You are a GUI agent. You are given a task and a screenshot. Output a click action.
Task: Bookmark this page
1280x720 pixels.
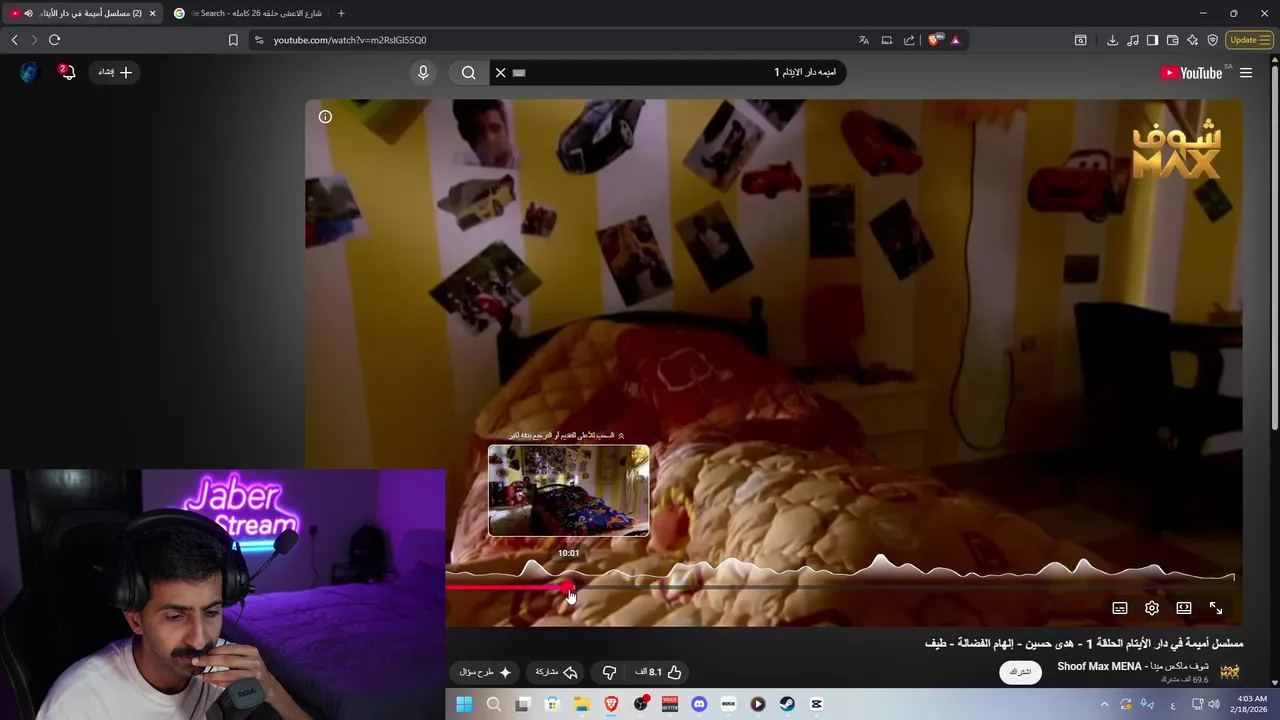pyautogui.click(x=233, y=40)
